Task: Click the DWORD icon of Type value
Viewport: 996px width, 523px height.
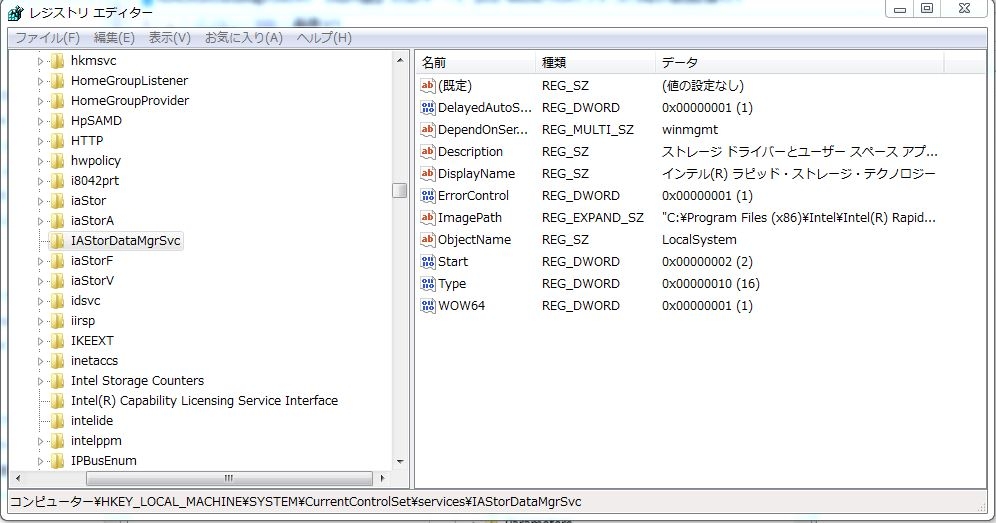Action: tap(427, 283)
